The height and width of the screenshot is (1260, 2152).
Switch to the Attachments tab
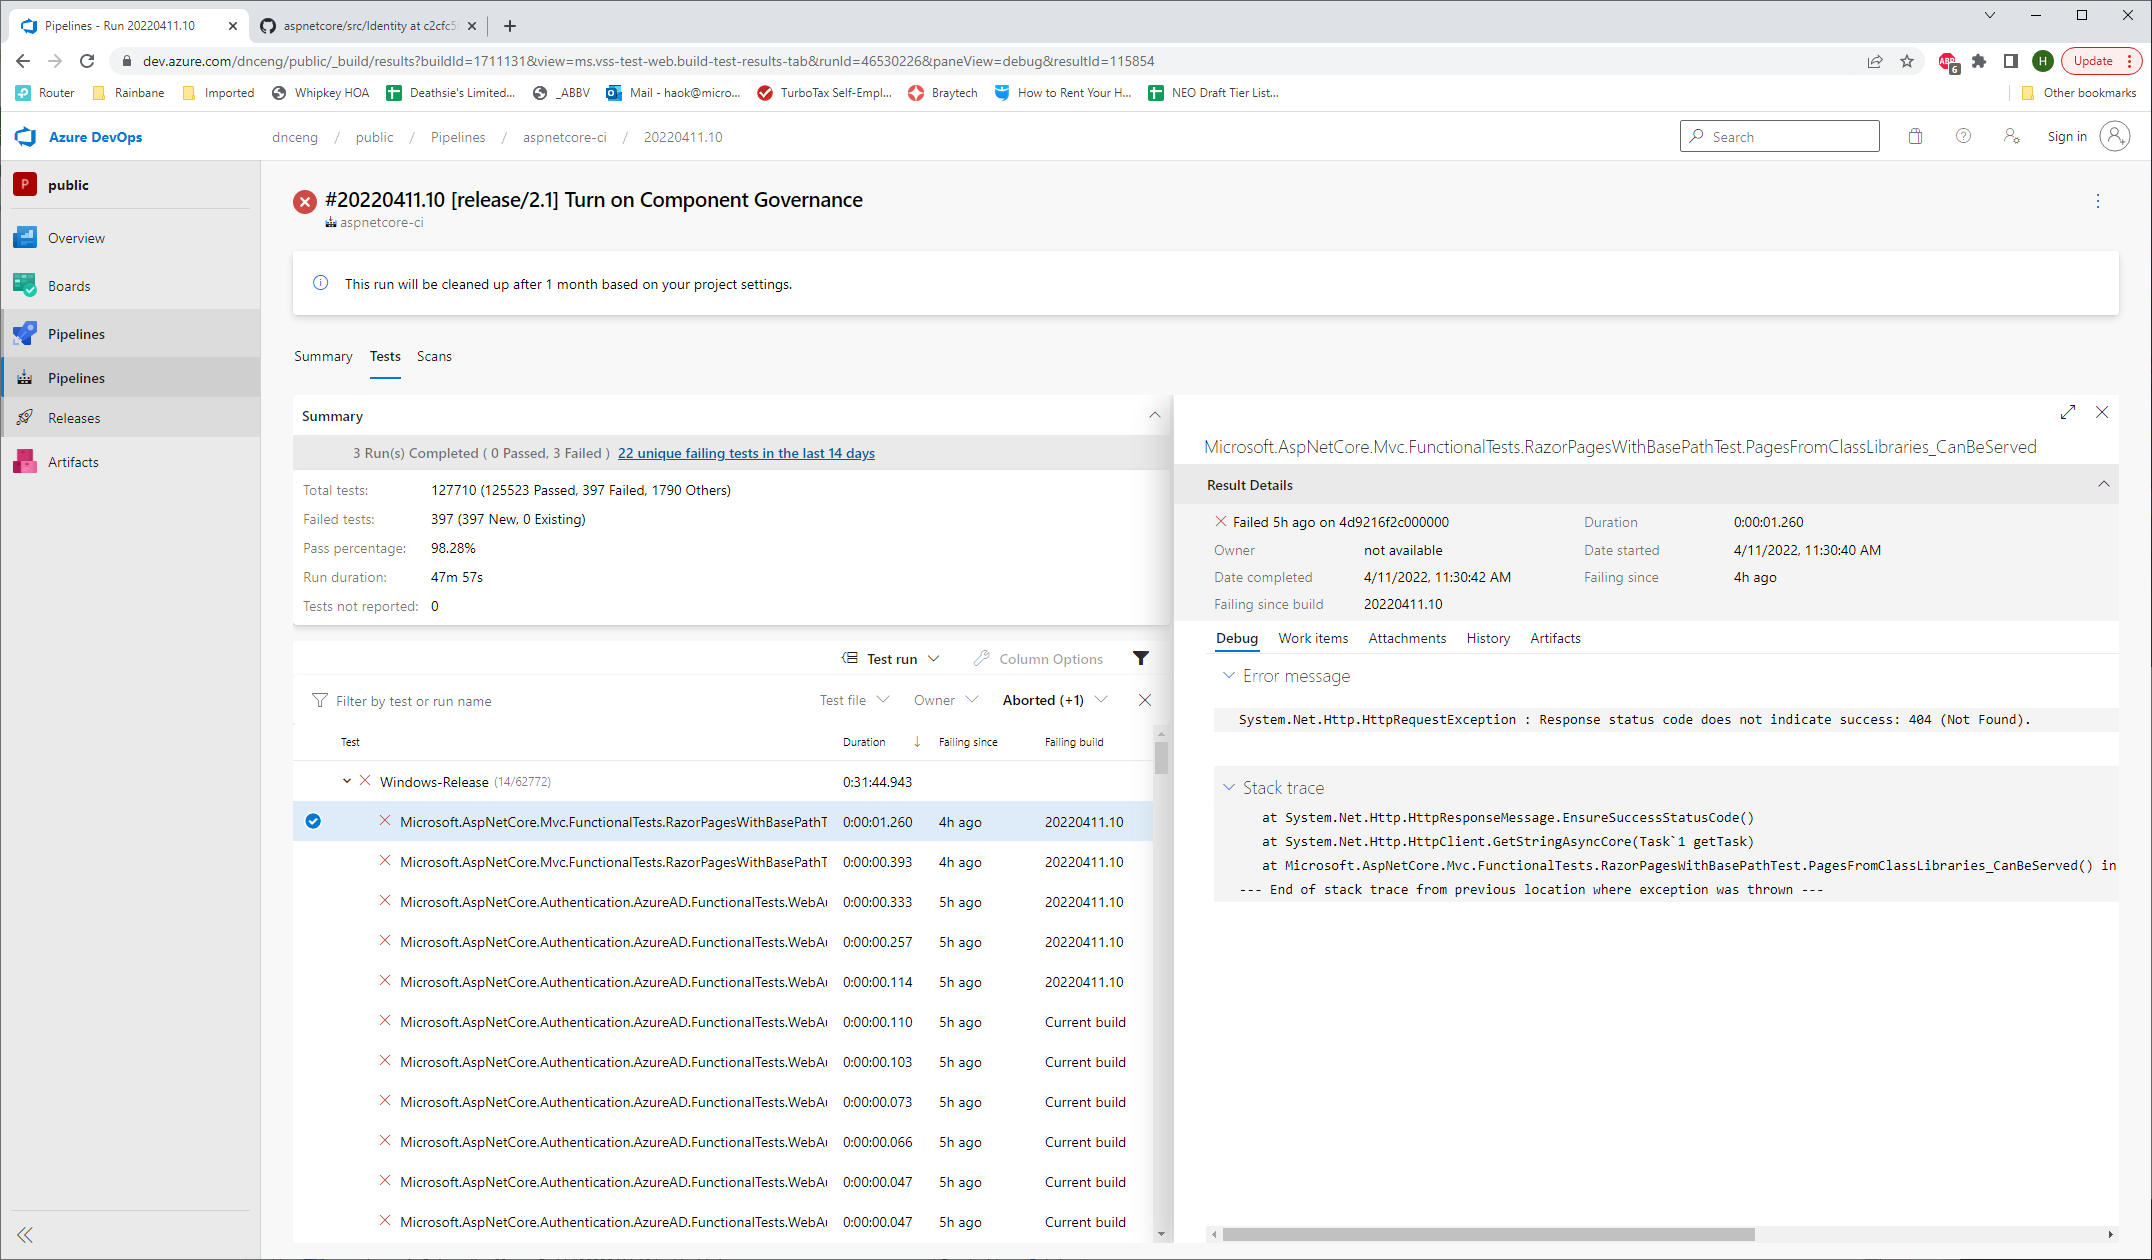(x=1407, y=638)
